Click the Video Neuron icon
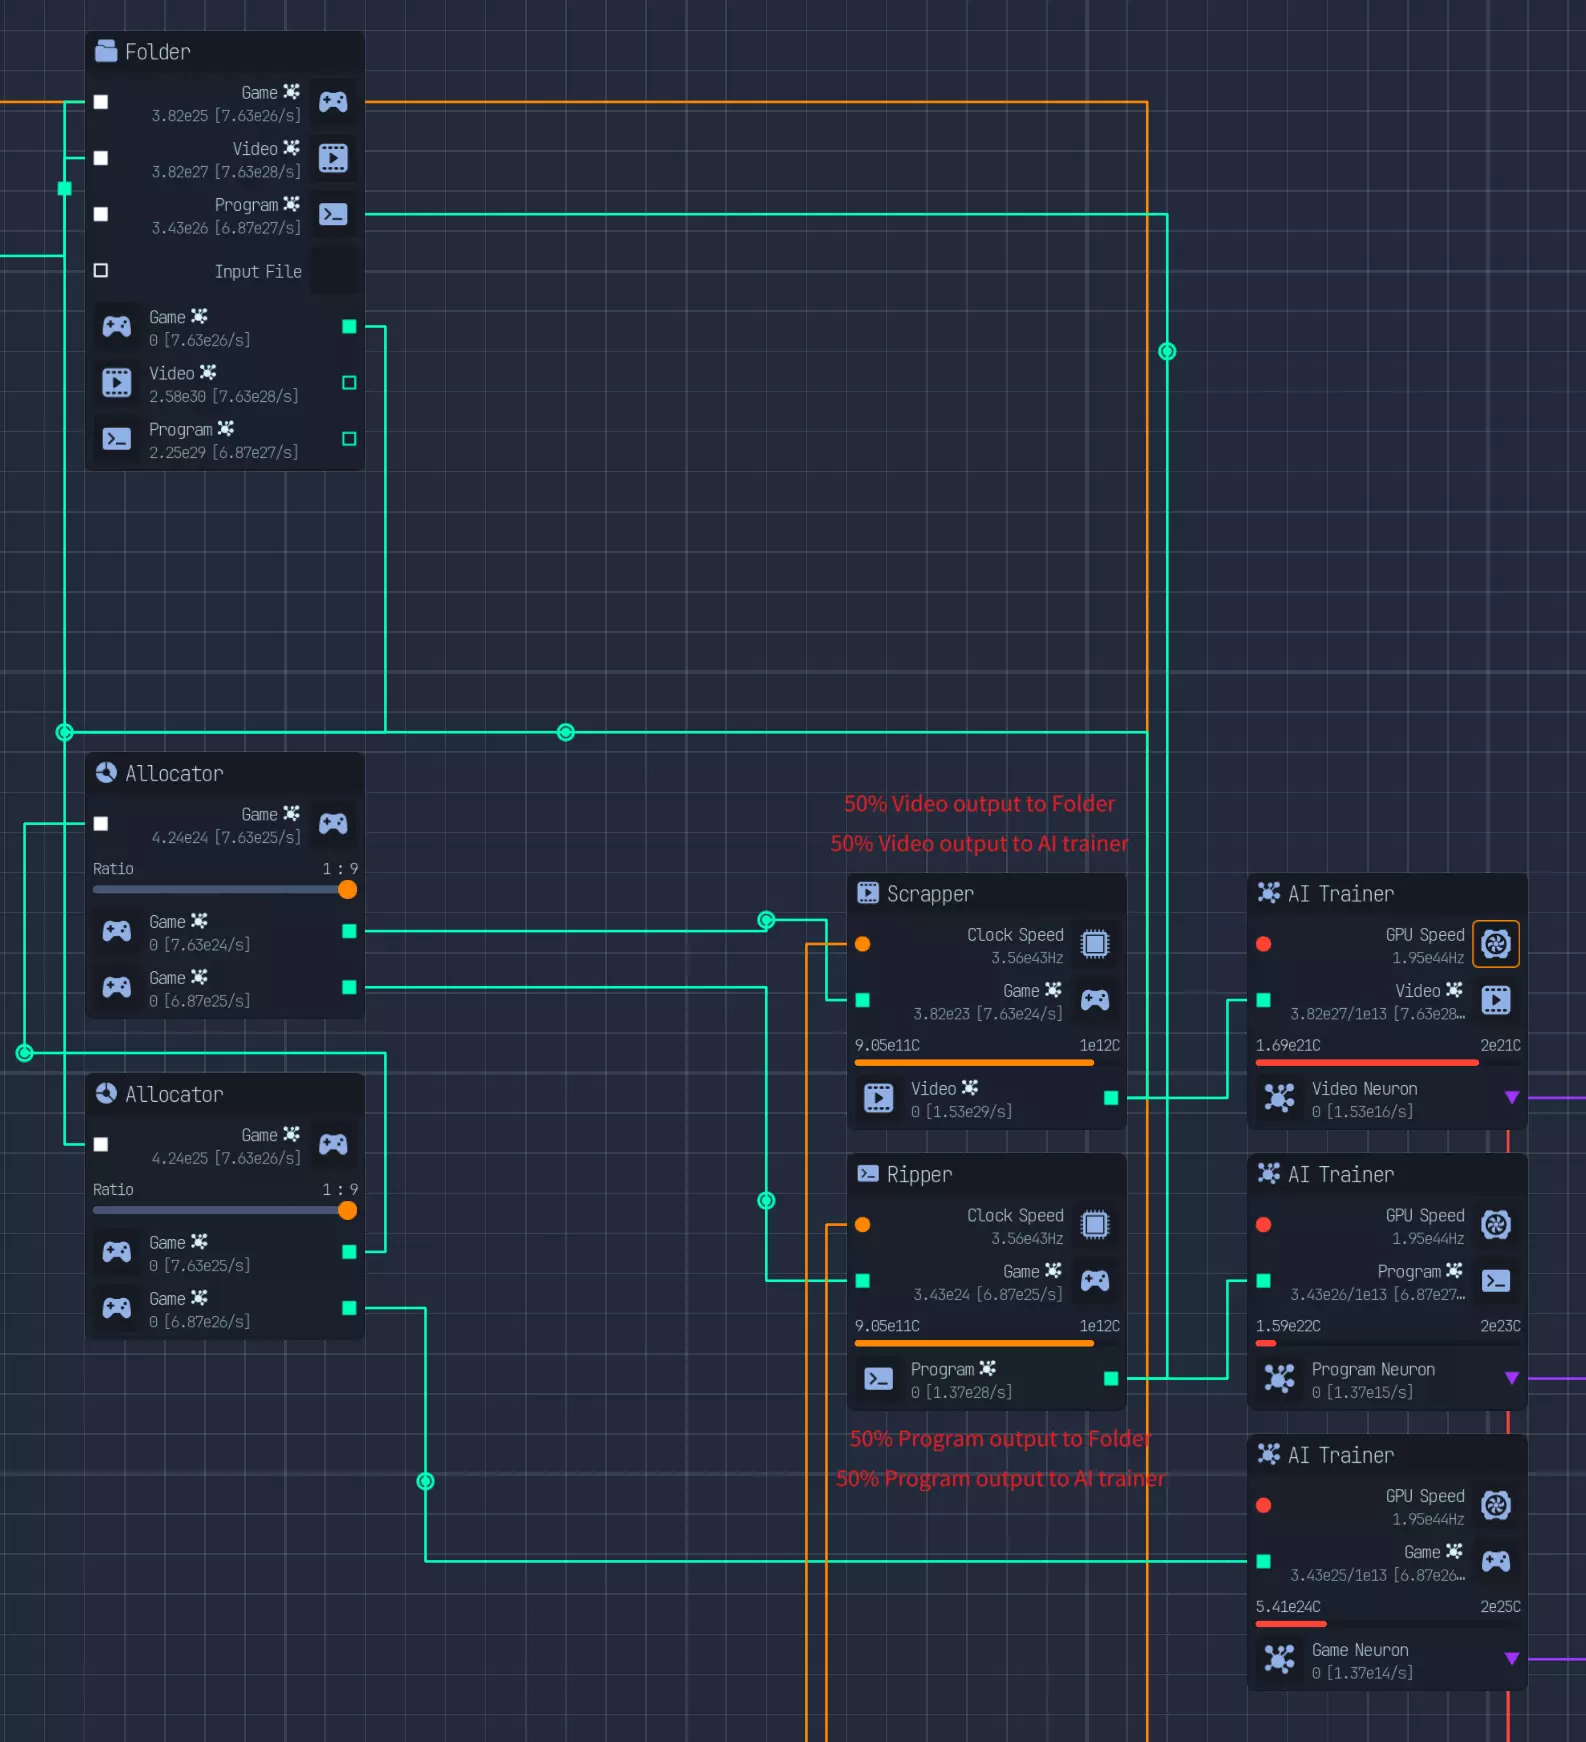Image resolution: width=1586 pixels, height=1742 pixels. (x=1280, y=1098)
